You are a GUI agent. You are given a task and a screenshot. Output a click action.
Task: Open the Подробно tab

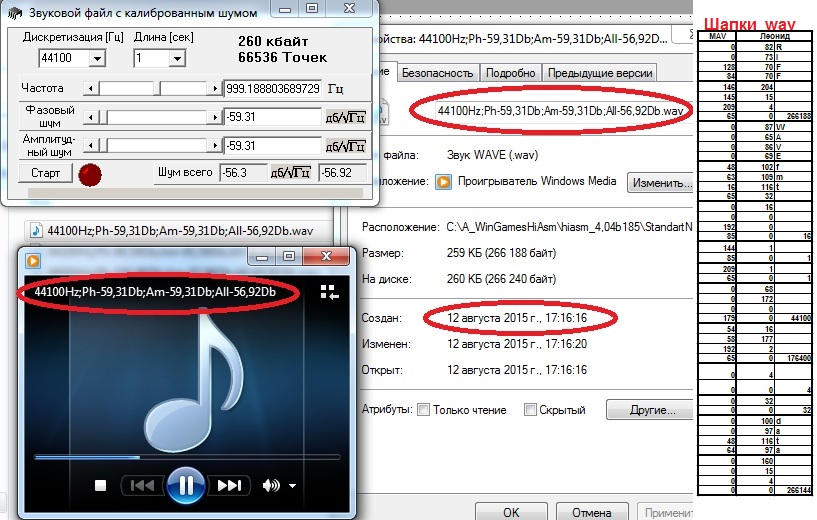click(510, 73)
